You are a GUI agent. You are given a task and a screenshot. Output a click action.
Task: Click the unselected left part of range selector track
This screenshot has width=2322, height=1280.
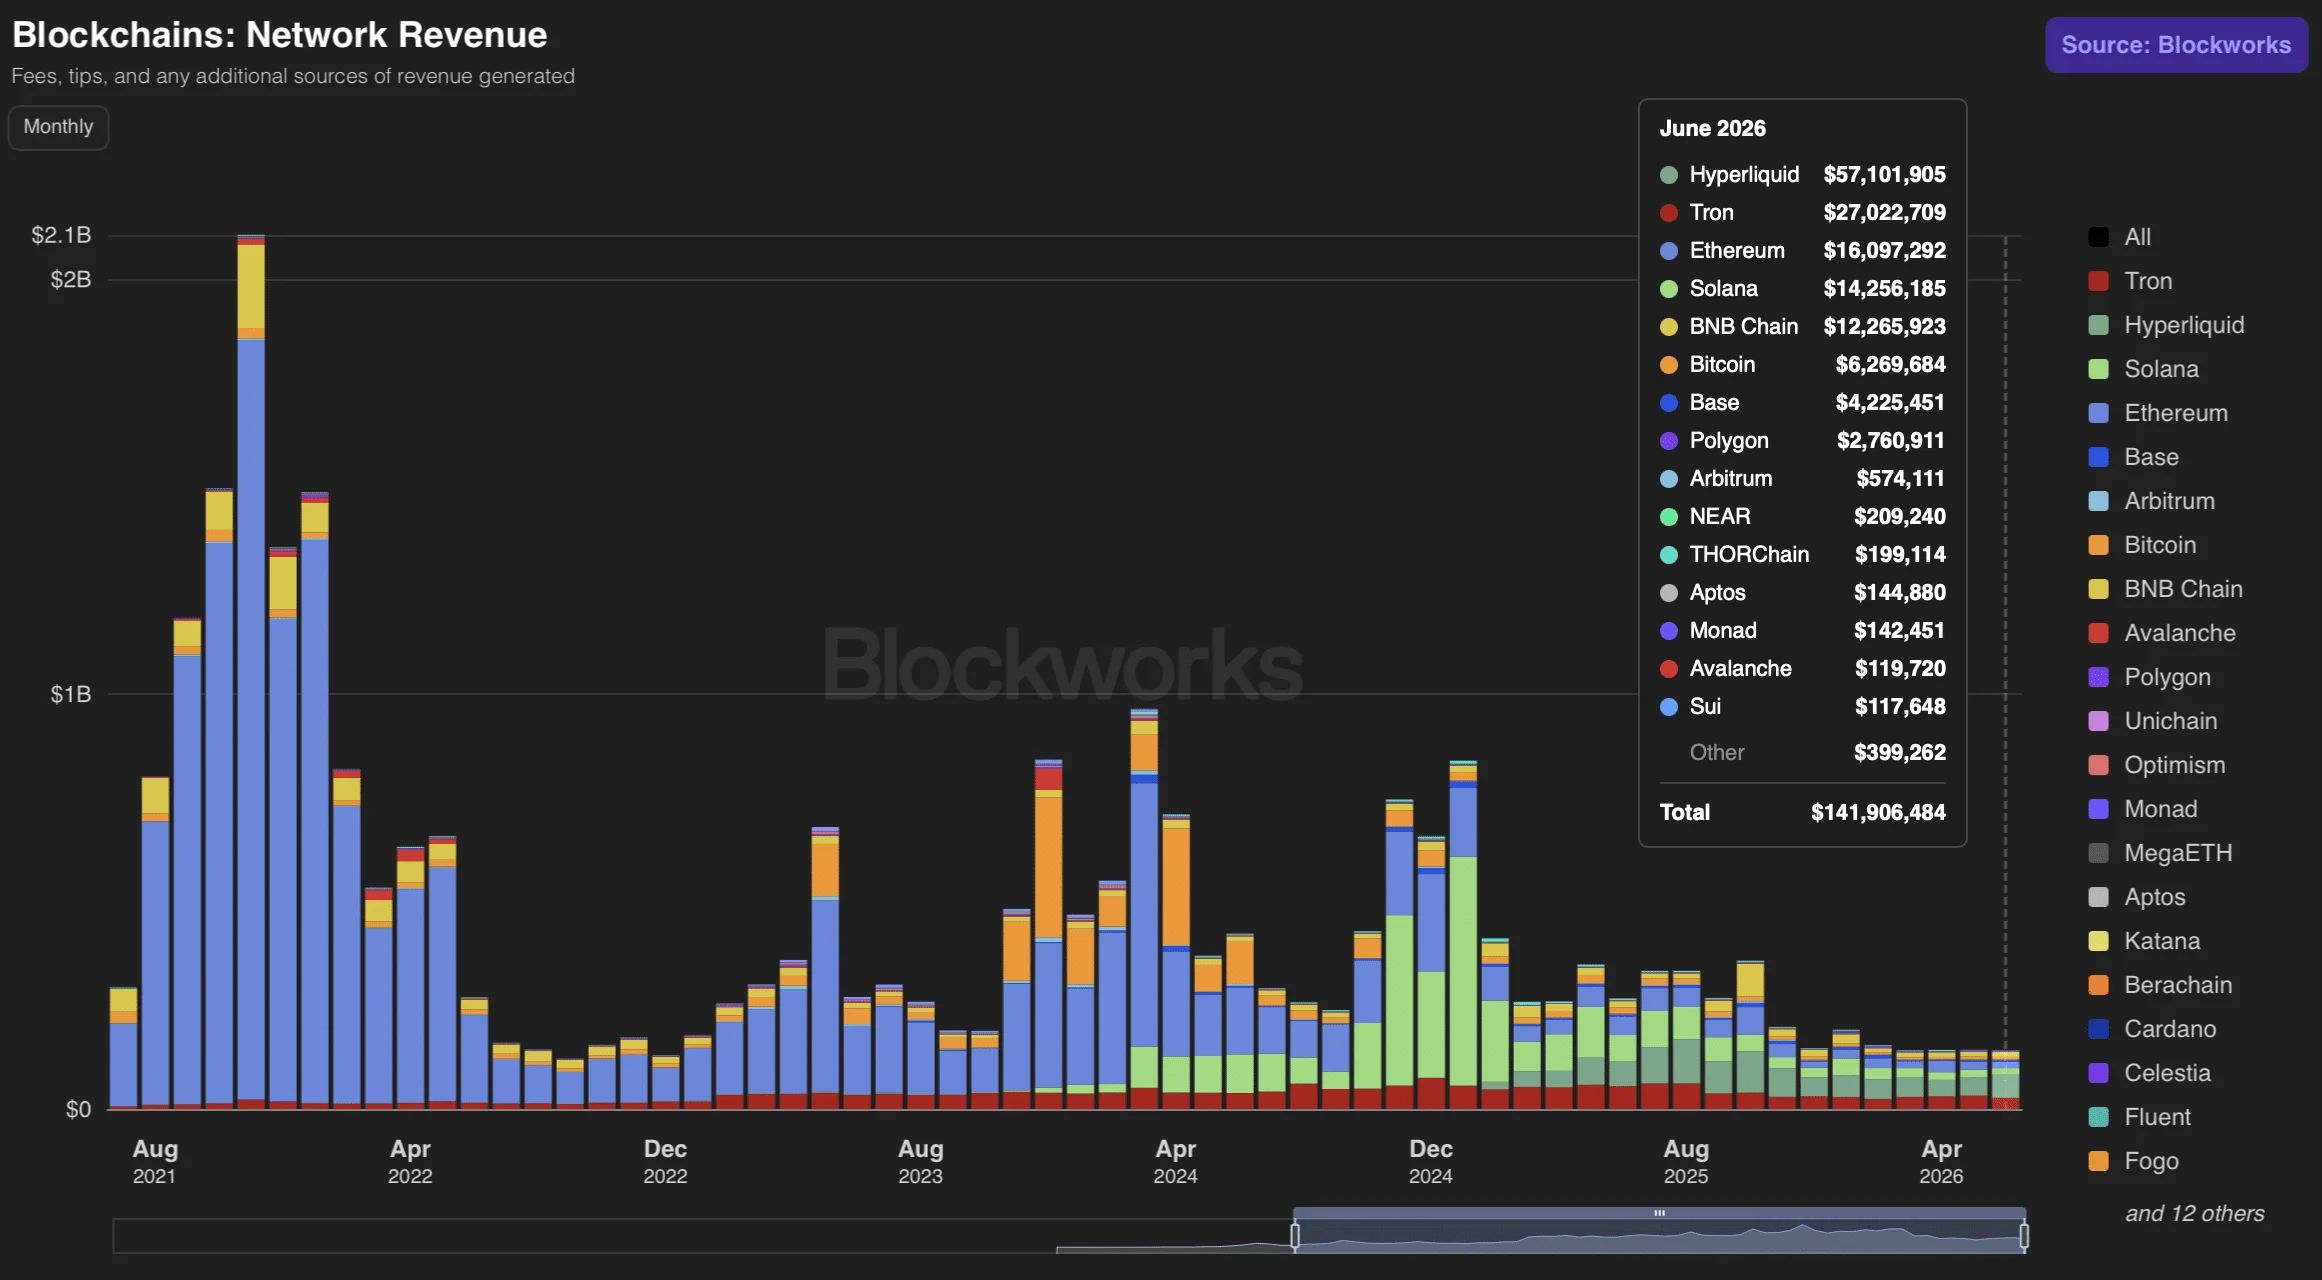pos(703,1236)
